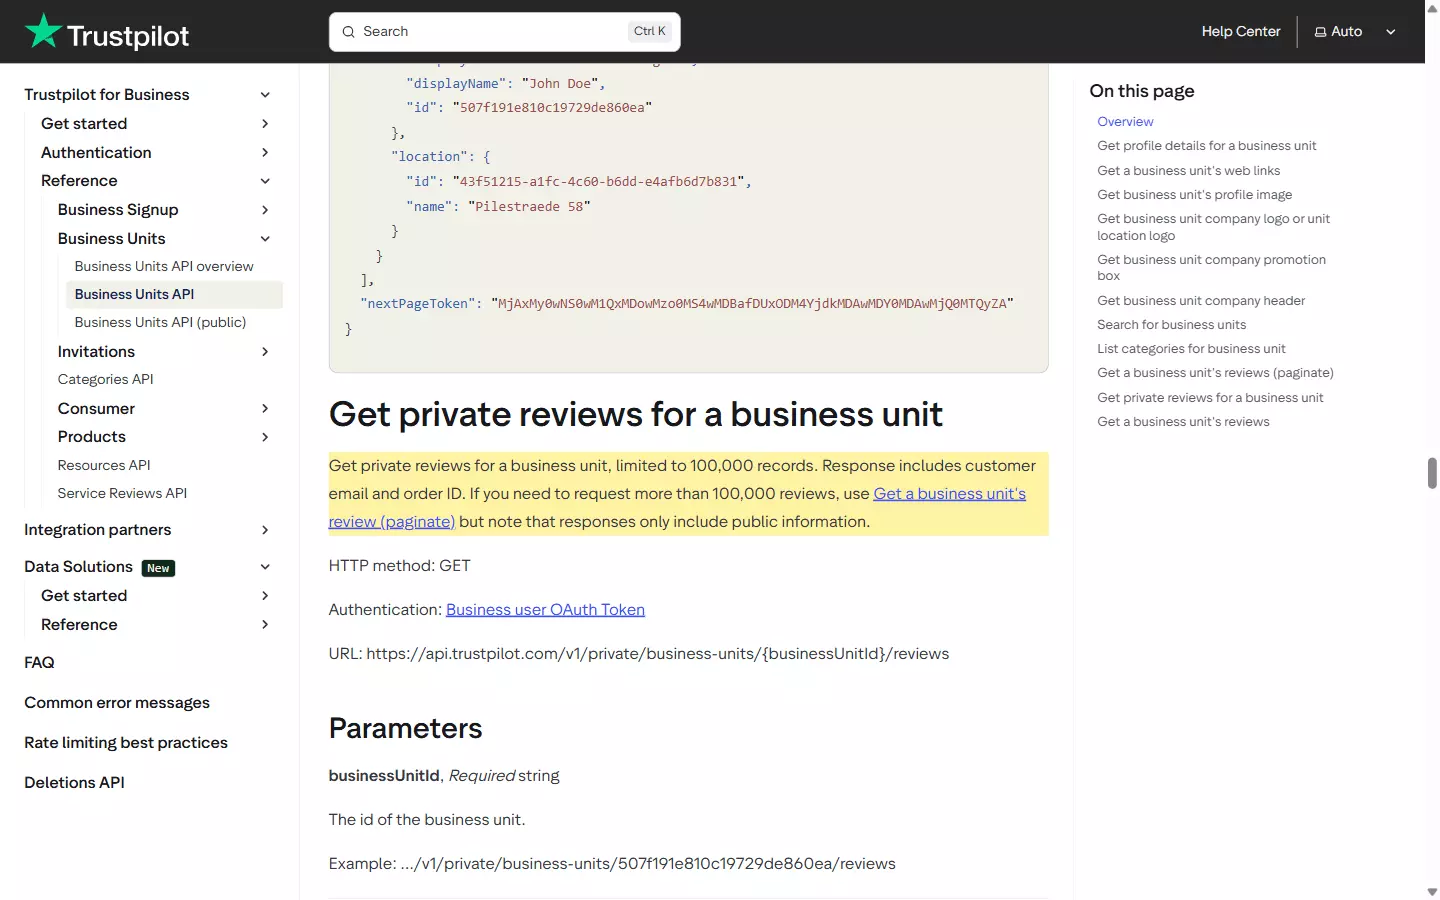Open Business Units API overview page
The width and height of the screenshot is (1440, 900).
[164, 266]
